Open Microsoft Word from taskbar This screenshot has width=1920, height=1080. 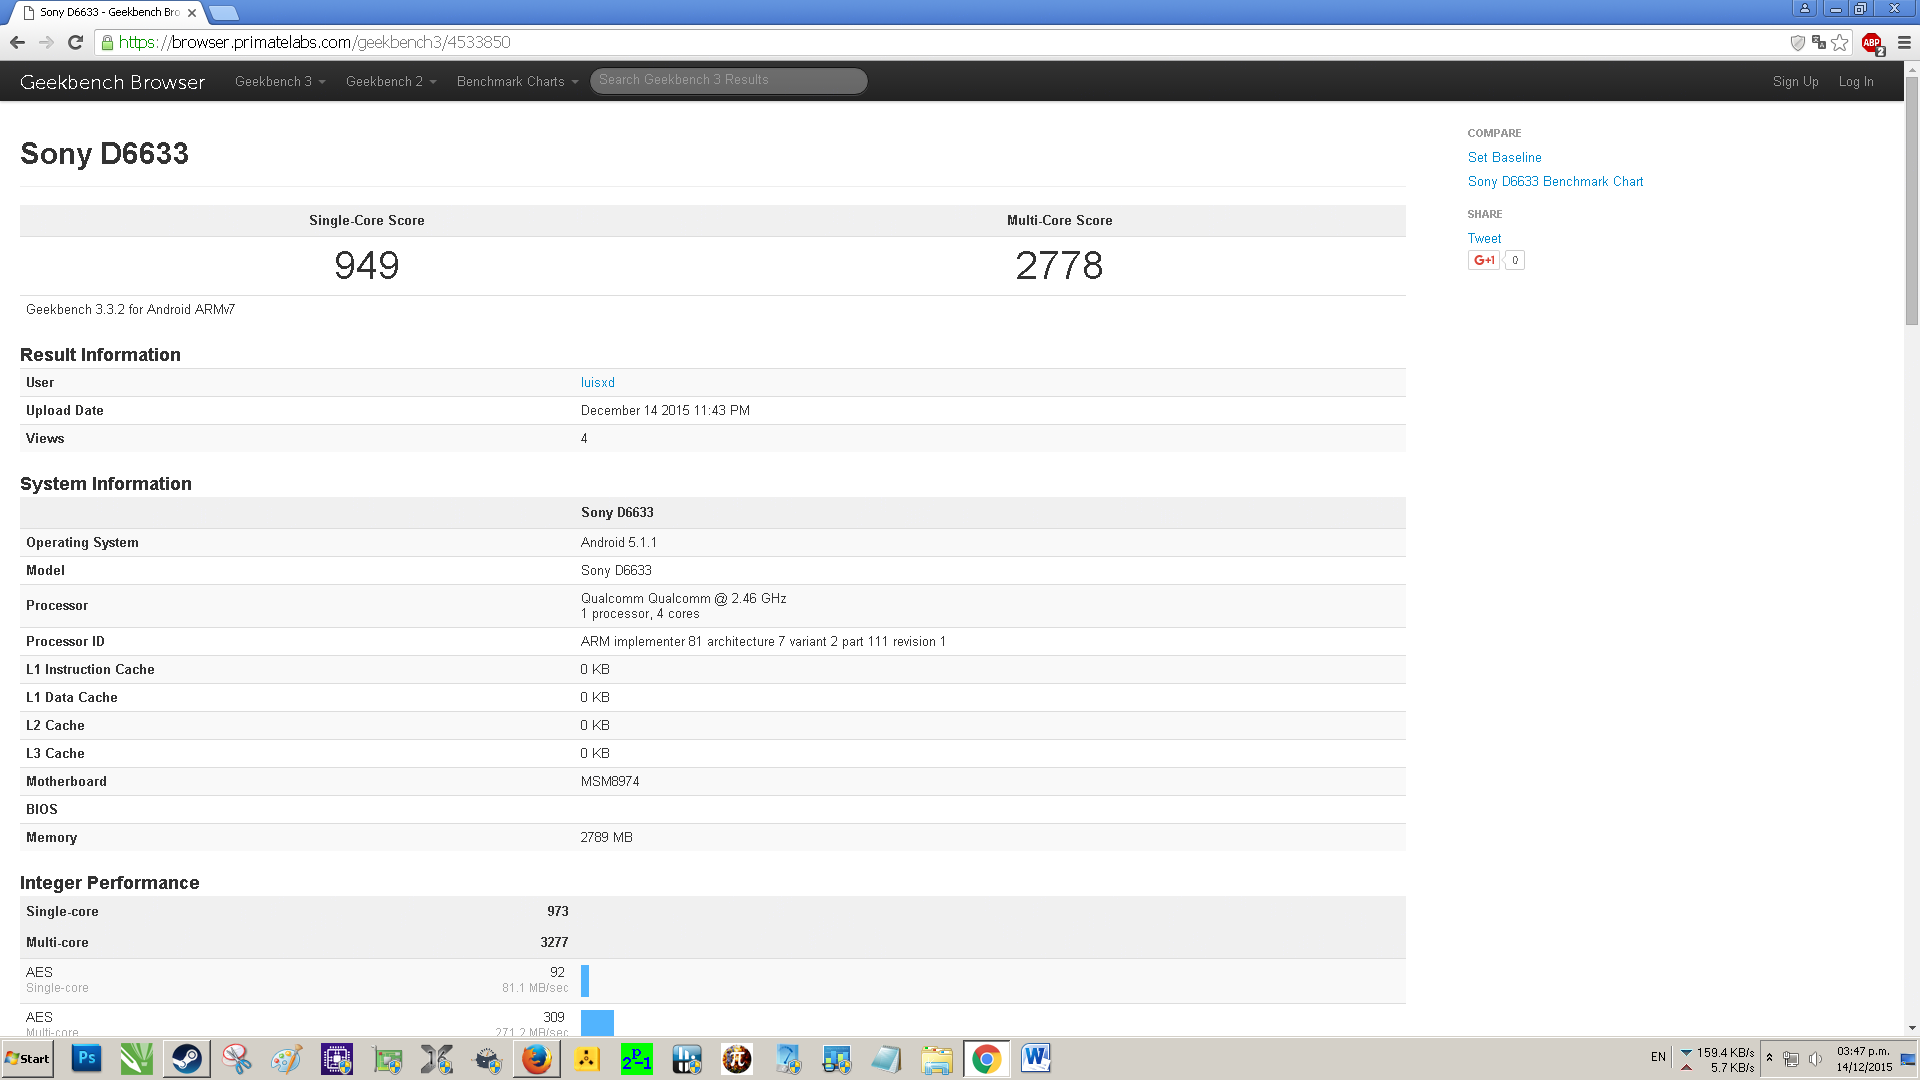[1037, 1059]
